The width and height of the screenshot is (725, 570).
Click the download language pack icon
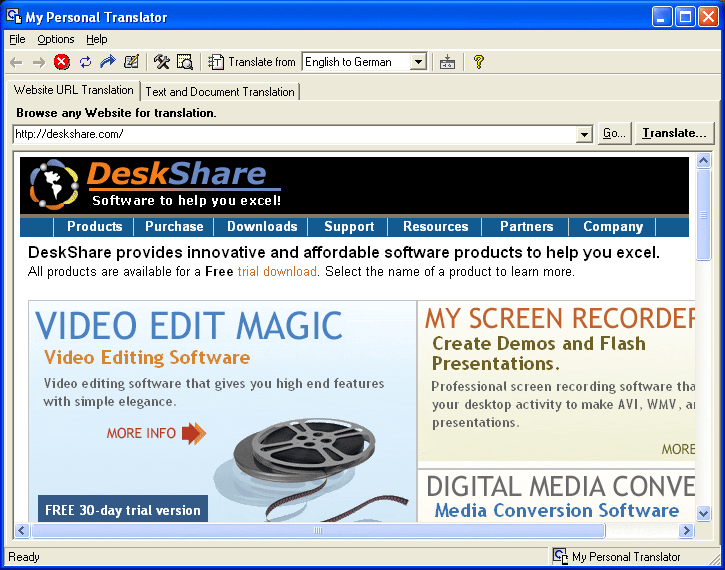tap(447, 62)
